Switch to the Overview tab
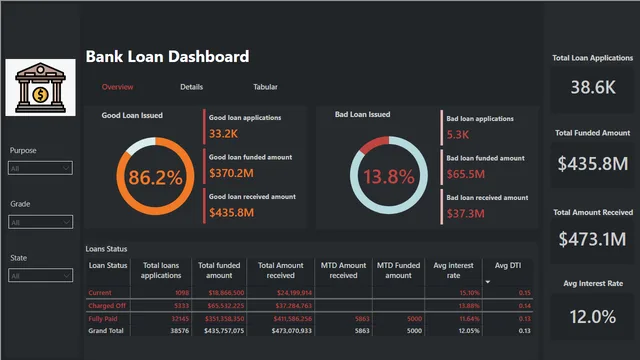The height and width of the screenshot is (360, 640). click(118, 87)
